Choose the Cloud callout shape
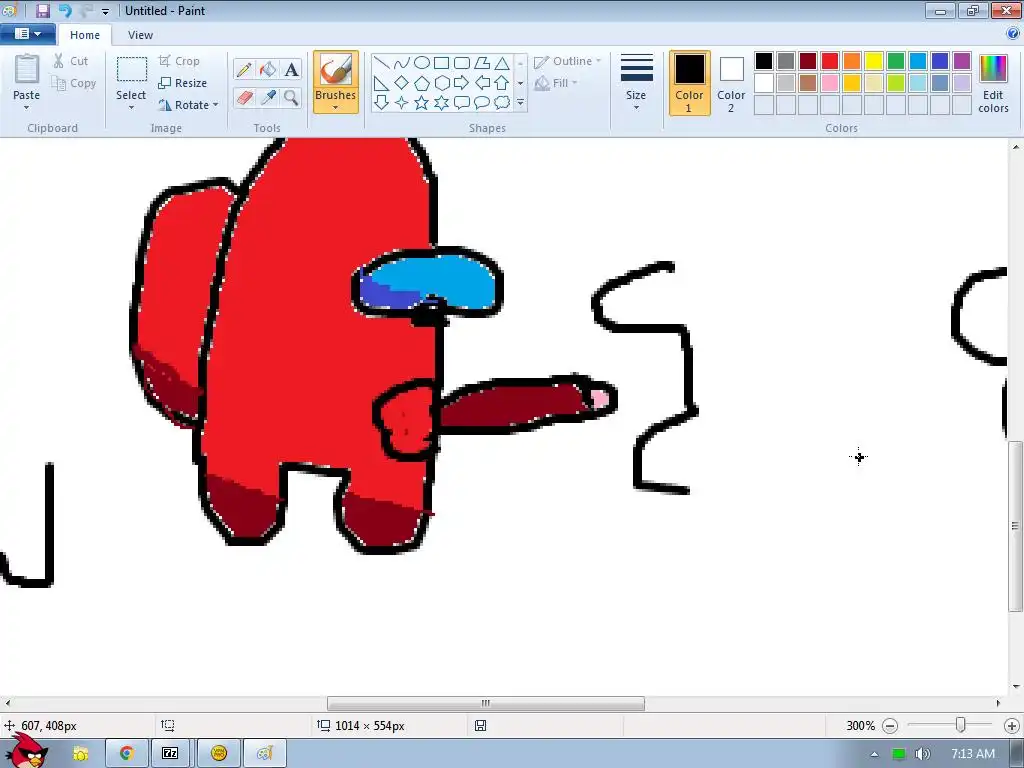Screen dimensions: 1024x768 [502, 103]
